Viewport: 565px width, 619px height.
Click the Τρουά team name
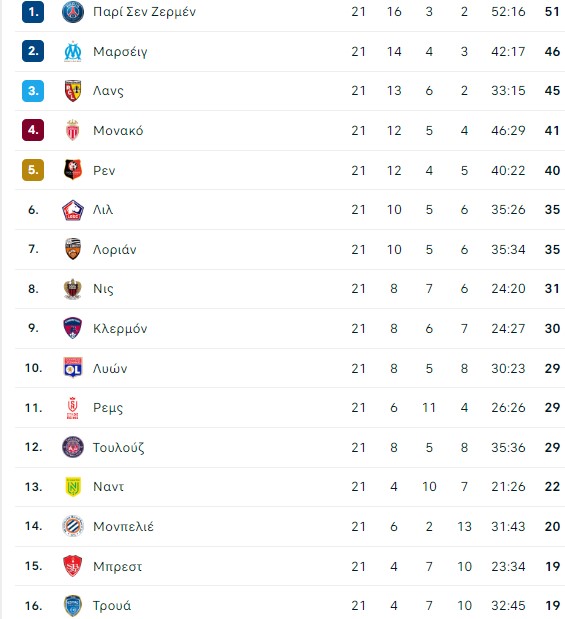112,606
